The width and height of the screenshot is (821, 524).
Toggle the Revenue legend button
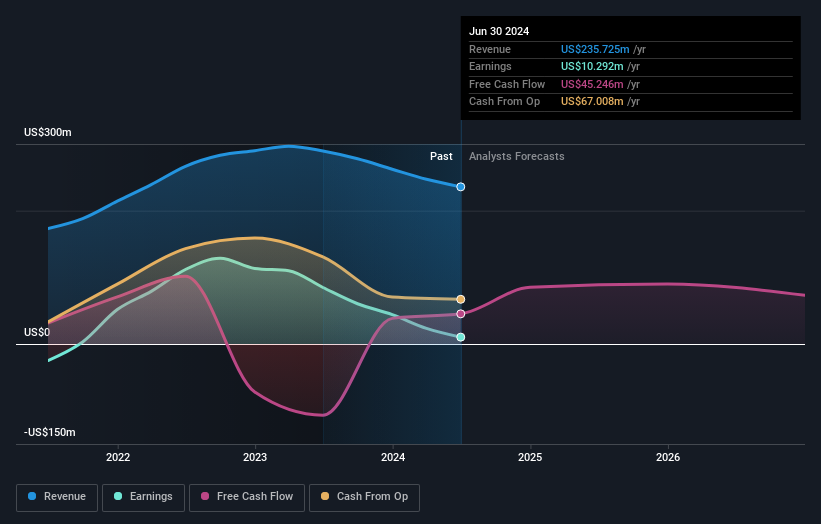[57, 497]
